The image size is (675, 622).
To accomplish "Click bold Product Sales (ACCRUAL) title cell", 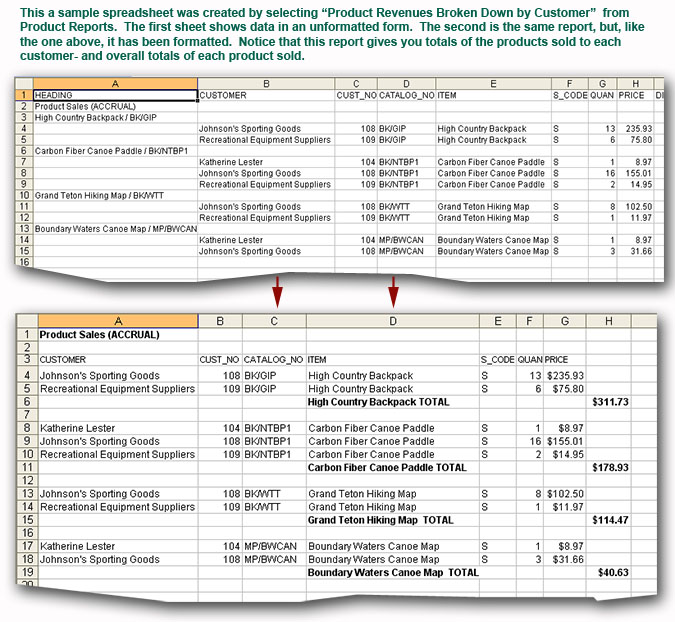I will pos(99,335).
